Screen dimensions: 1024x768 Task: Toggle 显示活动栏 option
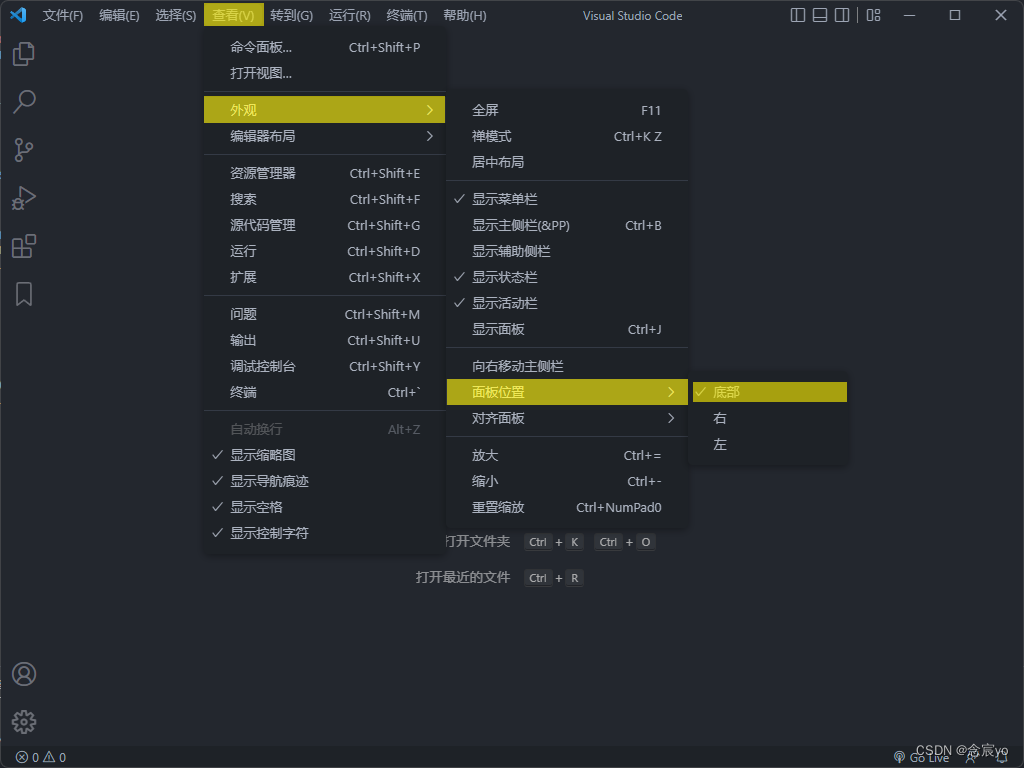tap(567, 304)
